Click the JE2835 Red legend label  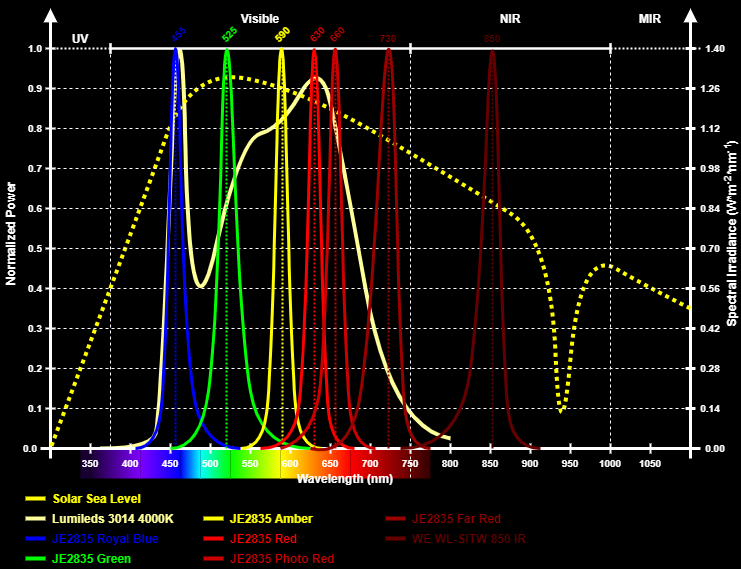coord(263,539)
